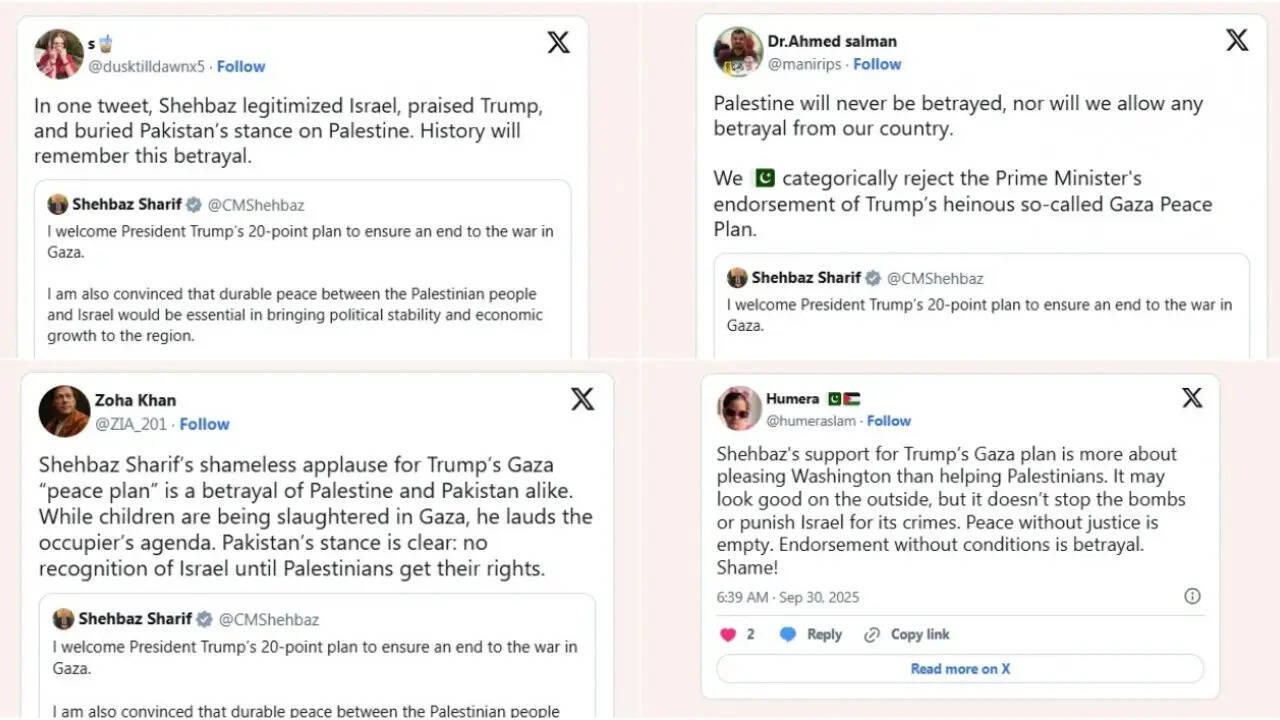Follow @humeraslam account
Image resolution: width=1280 pixels, height=720 pixels.
[x=889, y=421]
